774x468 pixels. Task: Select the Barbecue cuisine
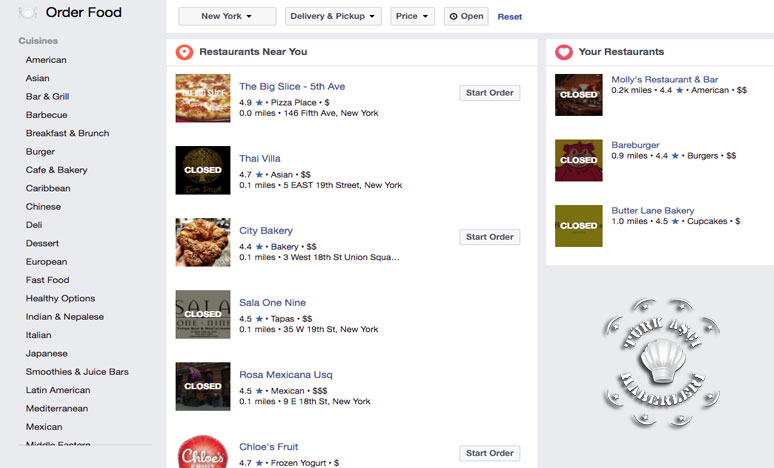pyautogui.click(x=46, y=115)
